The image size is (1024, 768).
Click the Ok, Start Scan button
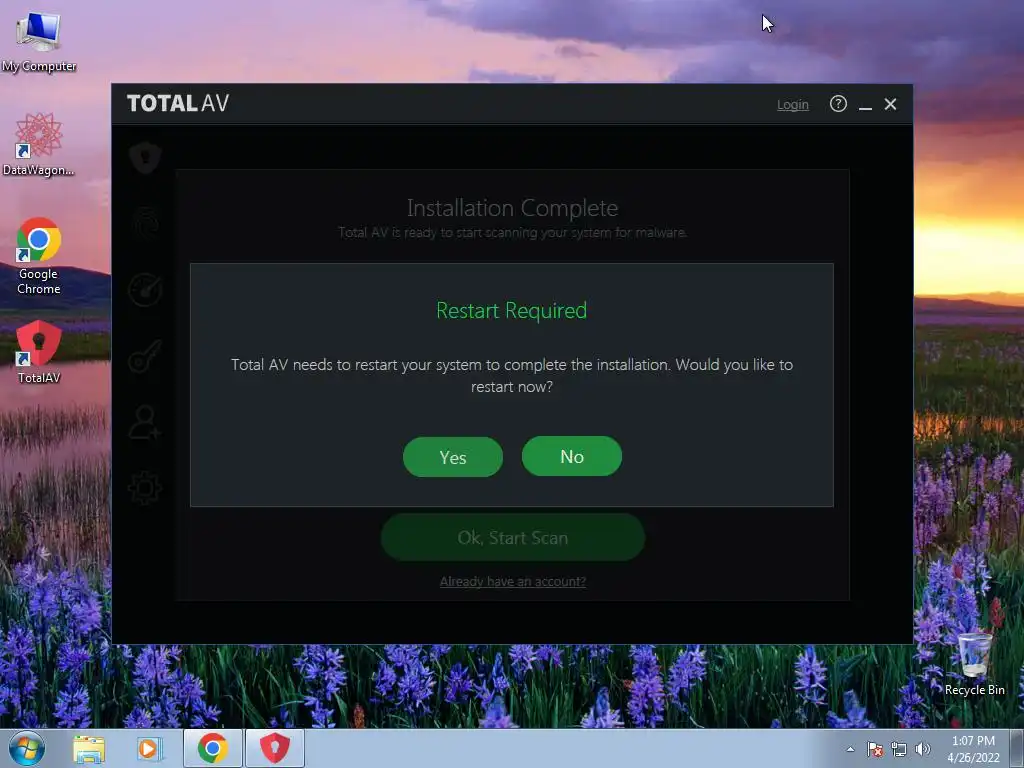coord(513,537)
